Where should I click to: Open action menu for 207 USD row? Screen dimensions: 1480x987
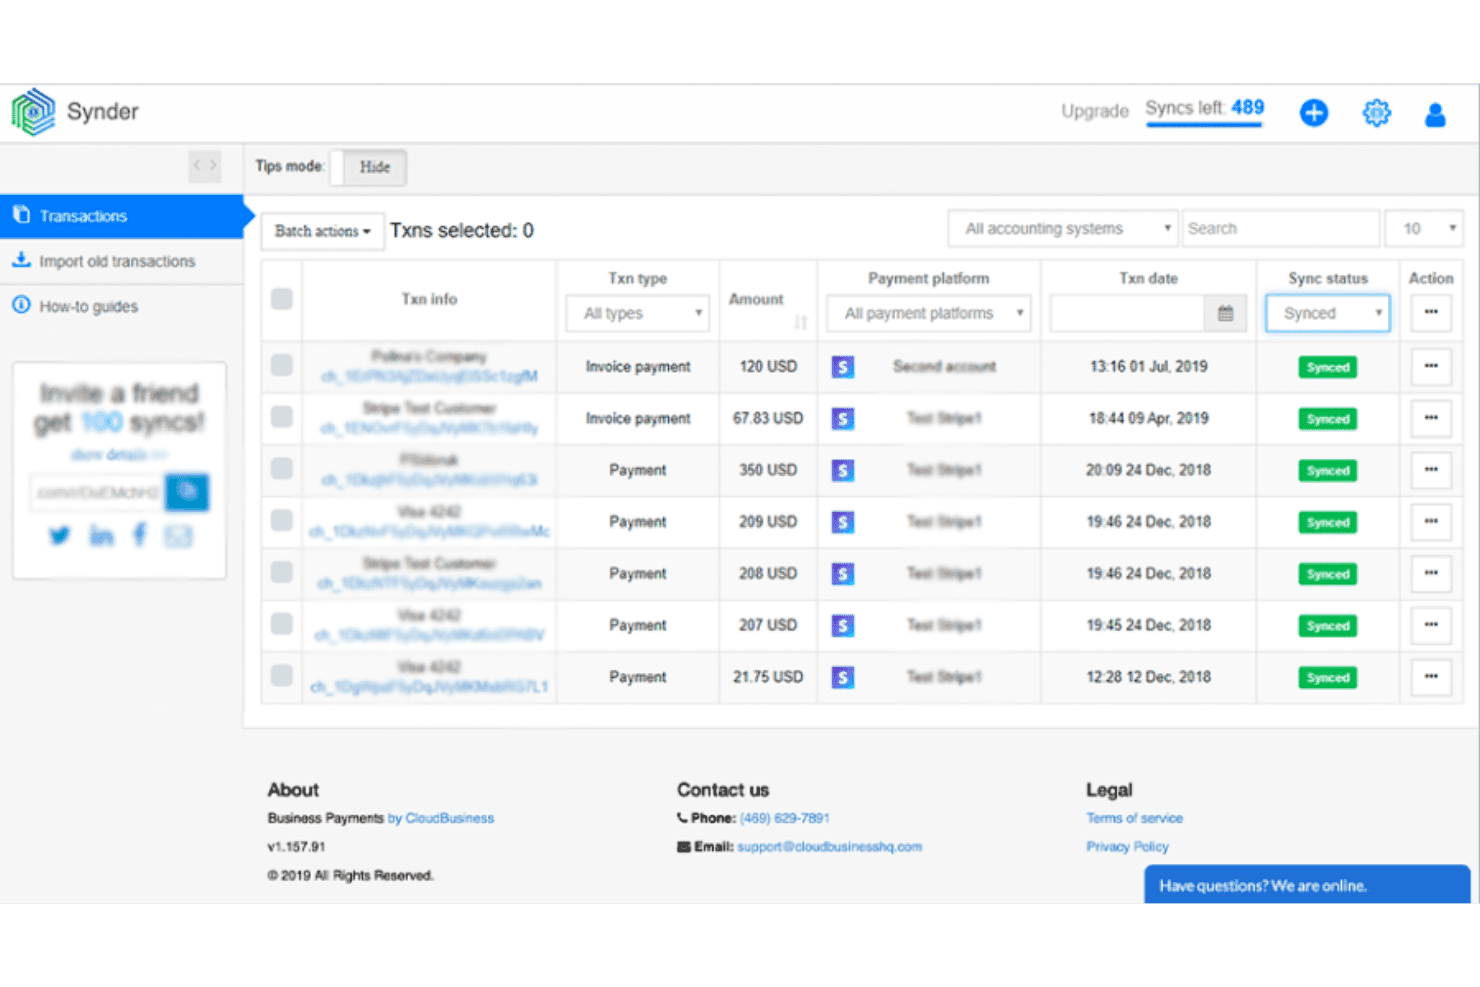tap(1431, 625)
